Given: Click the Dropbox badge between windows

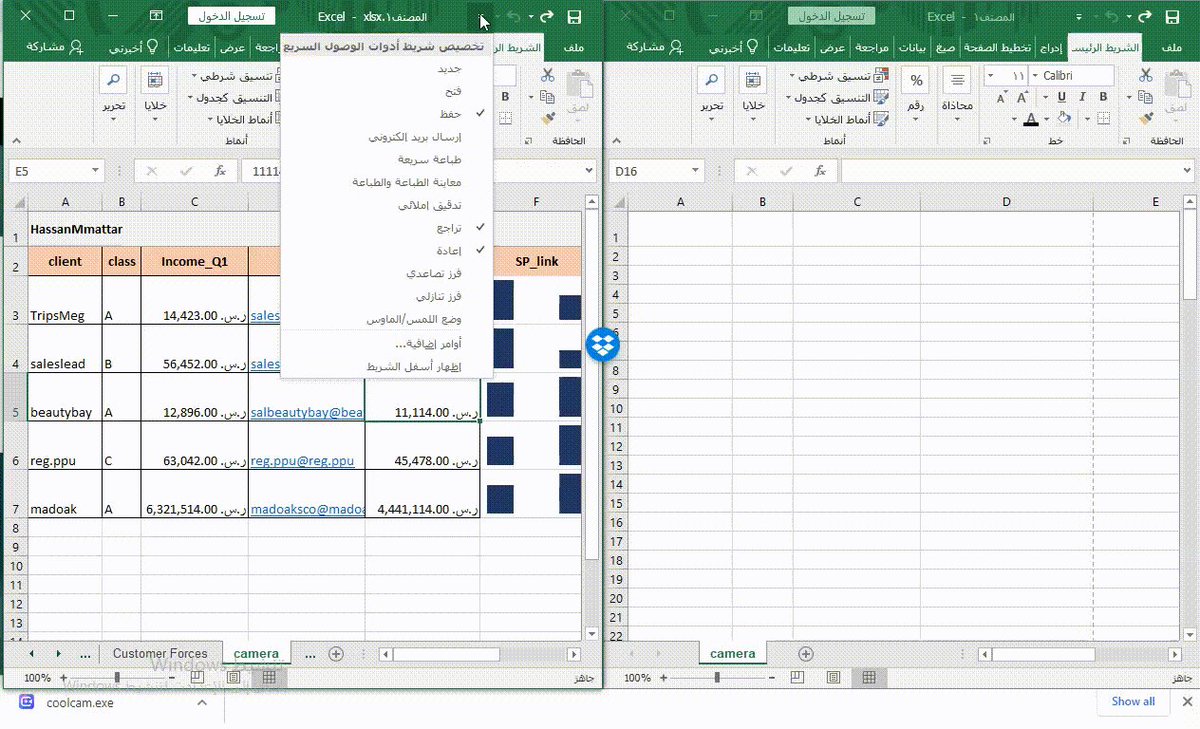Looking at the screenshot, I should click(x=603, y=345).
